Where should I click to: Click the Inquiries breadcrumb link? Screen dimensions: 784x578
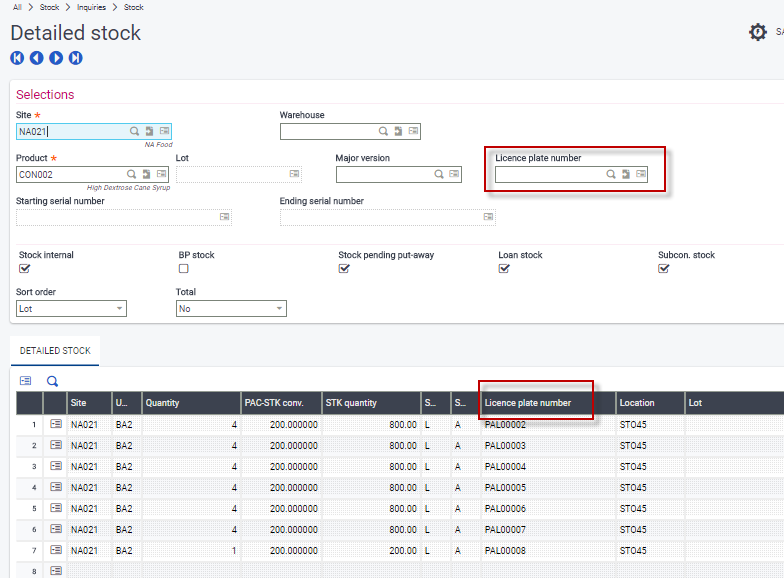coord(92,7)
